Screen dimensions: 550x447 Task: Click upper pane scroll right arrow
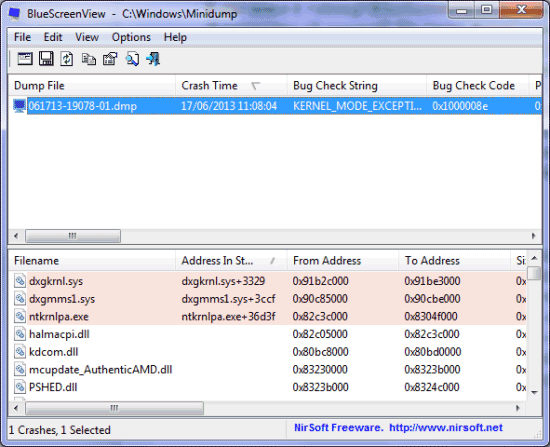(534, 236)
